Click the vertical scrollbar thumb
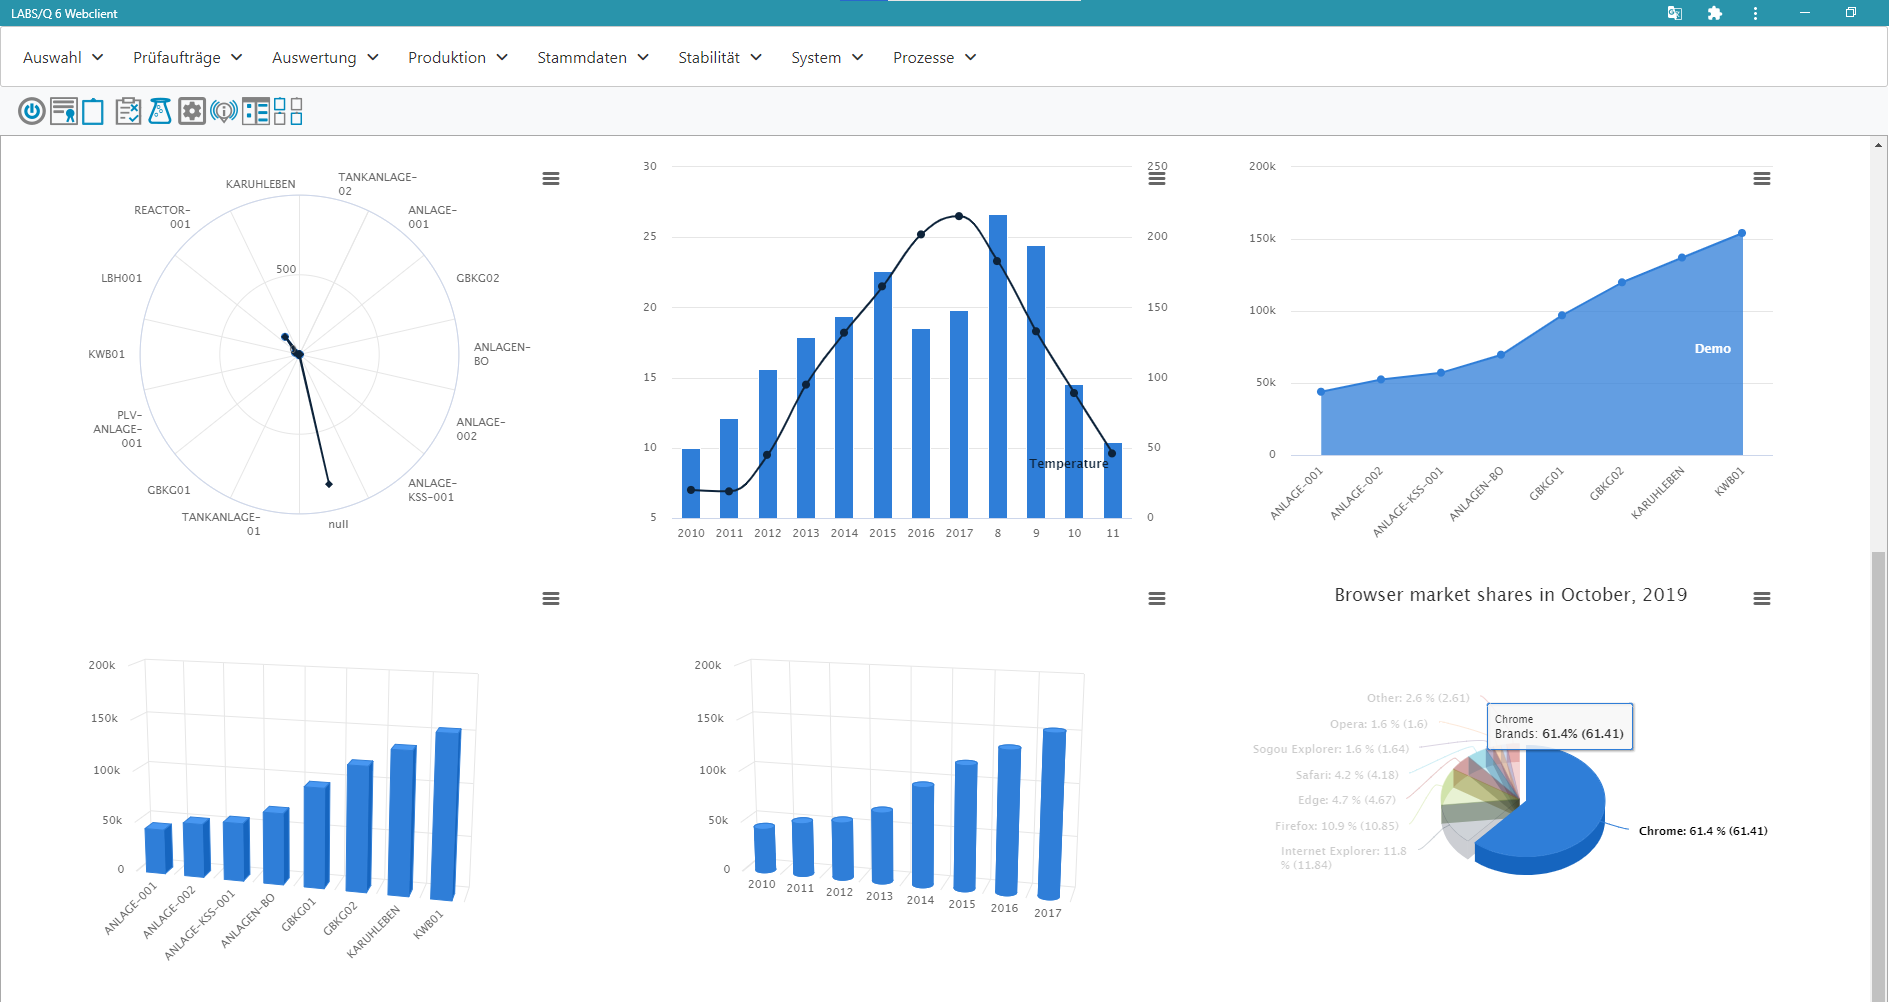Viewport: 1889px width, 1002px height. 1879,775
